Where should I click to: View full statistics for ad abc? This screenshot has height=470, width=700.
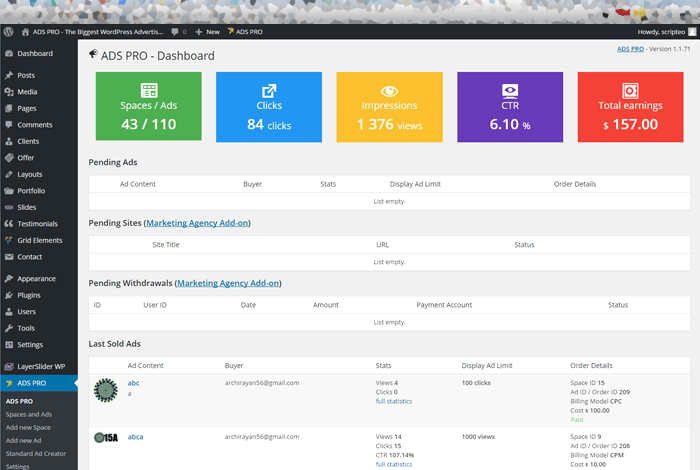point(393,401)
